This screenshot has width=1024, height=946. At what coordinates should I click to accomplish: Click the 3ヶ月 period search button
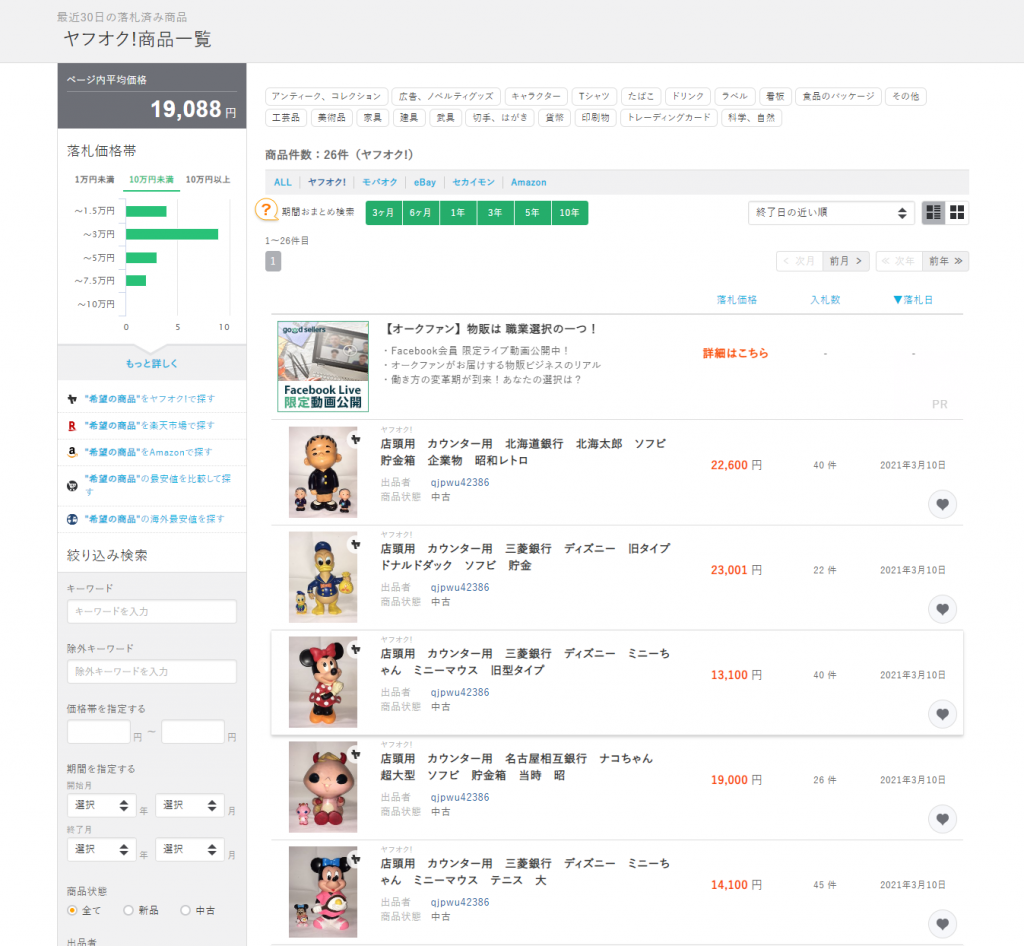coord(384,213)
